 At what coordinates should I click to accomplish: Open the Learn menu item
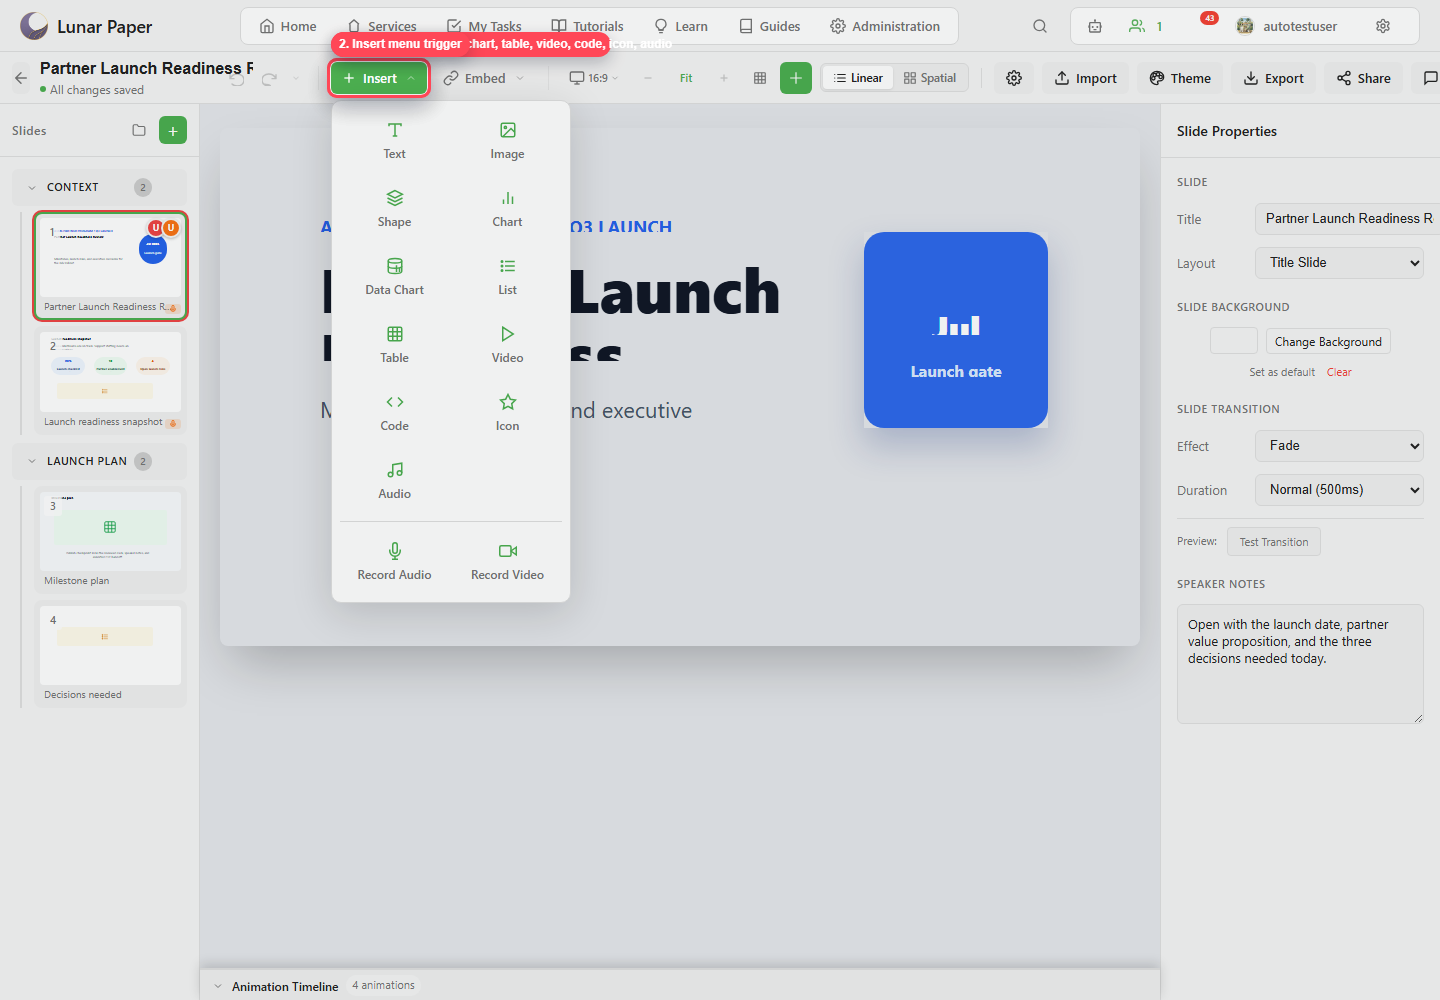point(681,26)
